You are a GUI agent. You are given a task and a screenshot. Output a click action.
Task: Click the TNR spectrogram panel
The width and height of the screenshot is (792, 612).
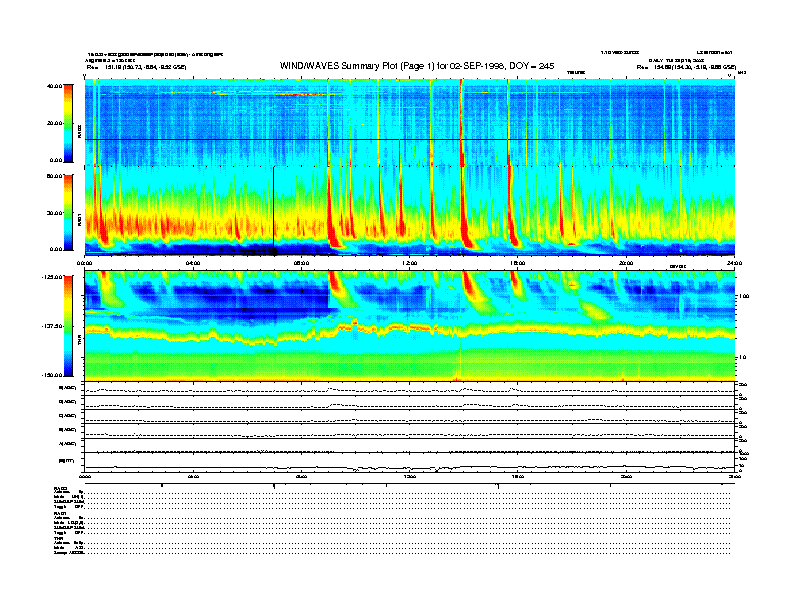pos(410,326)
